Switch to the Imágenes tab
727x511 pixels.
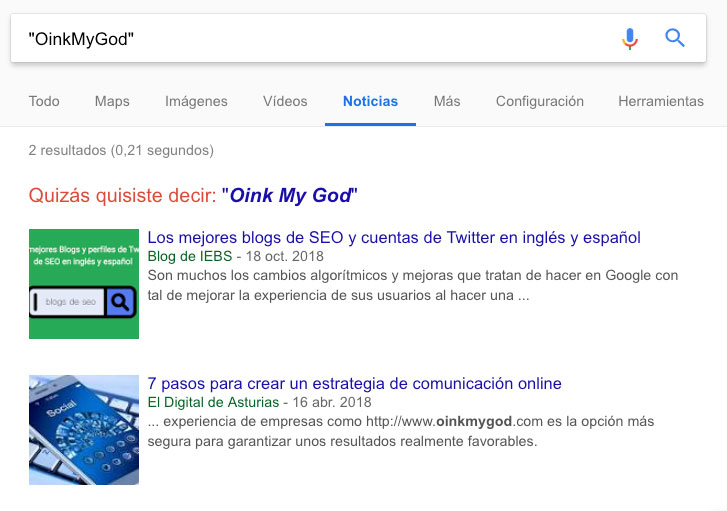(x=196, y=101)
